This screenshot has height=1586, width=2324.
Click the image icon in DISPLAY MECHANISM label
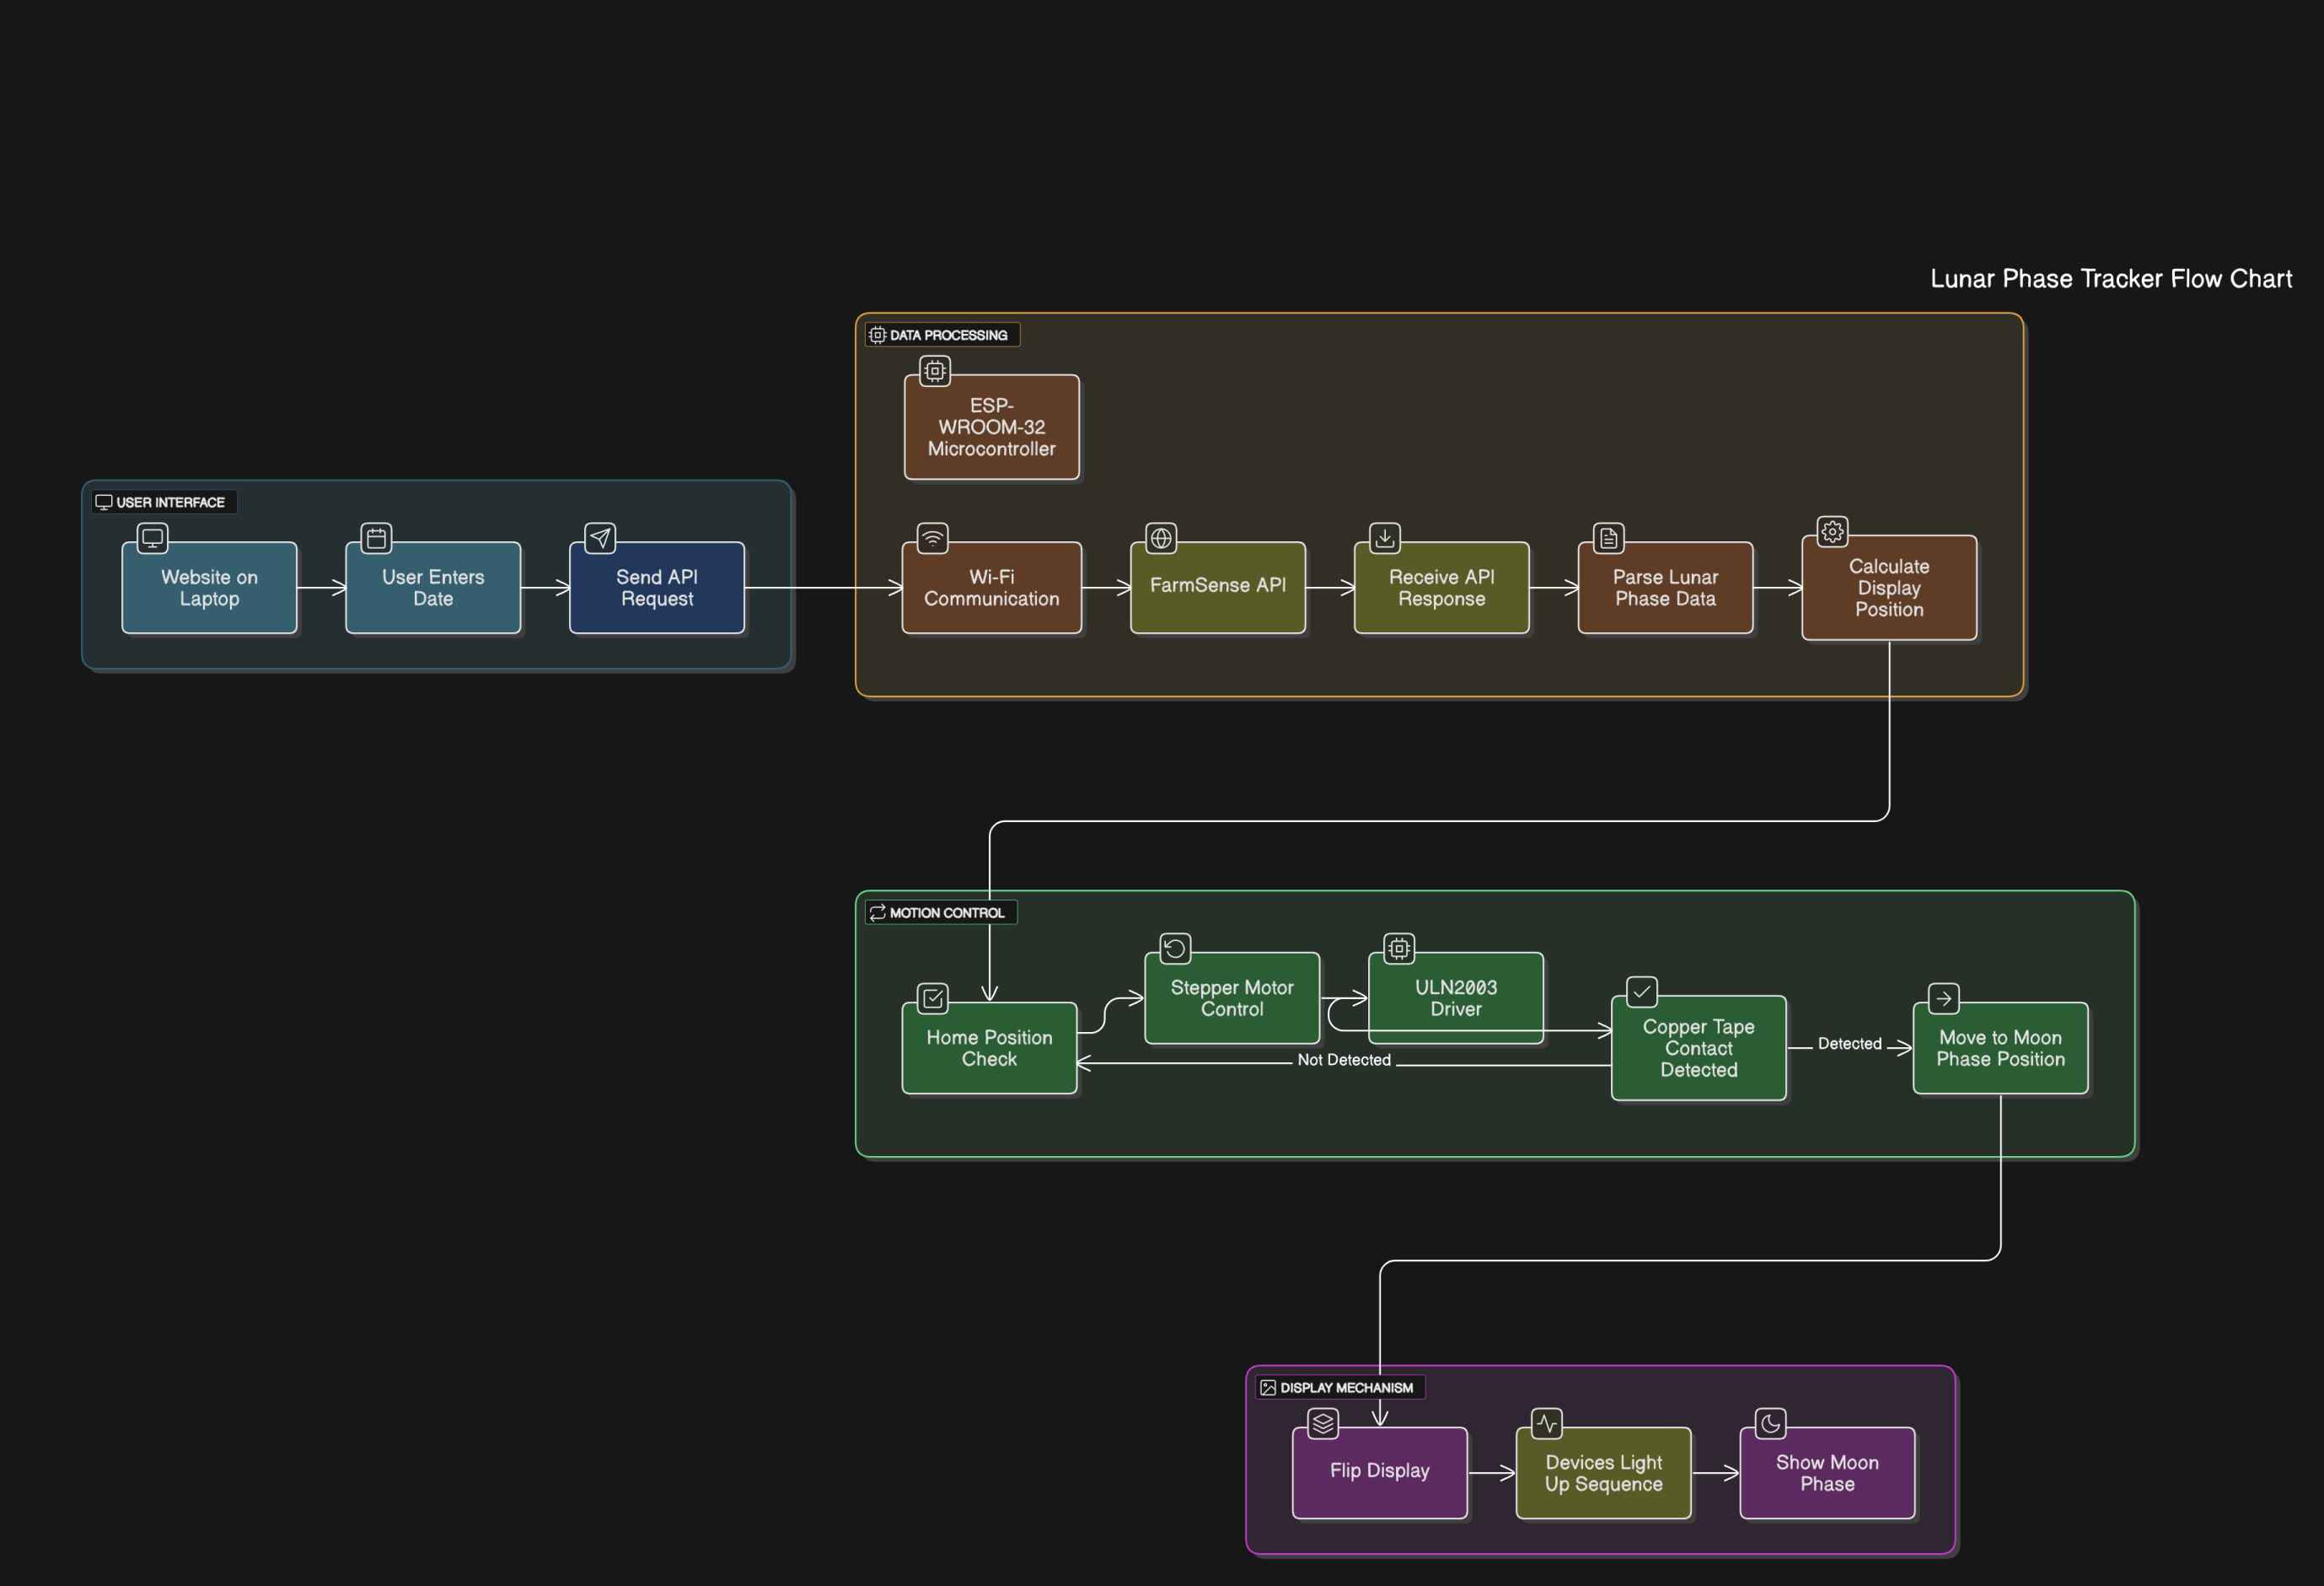pyautogui.click(x=1268, y=1388)
